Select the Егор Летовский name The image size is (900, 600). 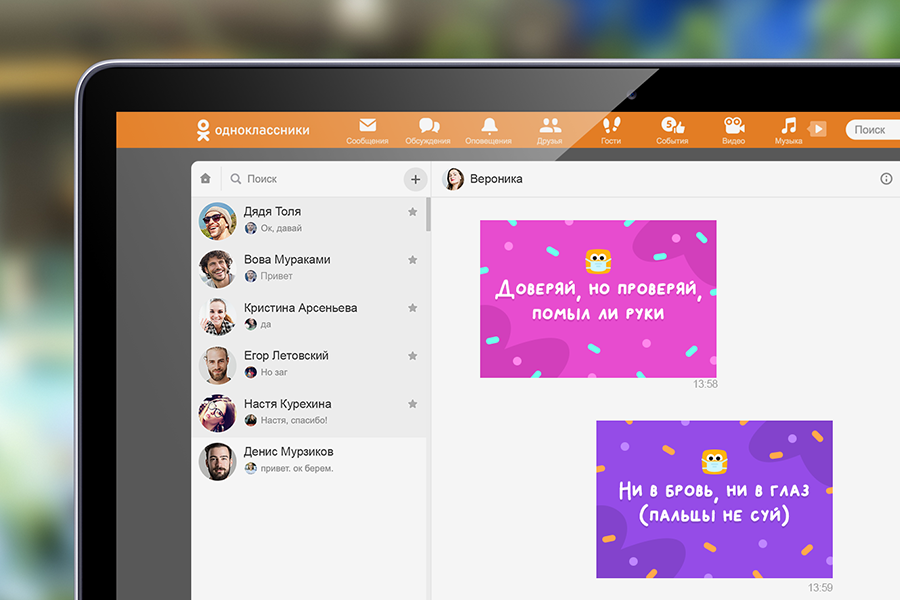286,356
